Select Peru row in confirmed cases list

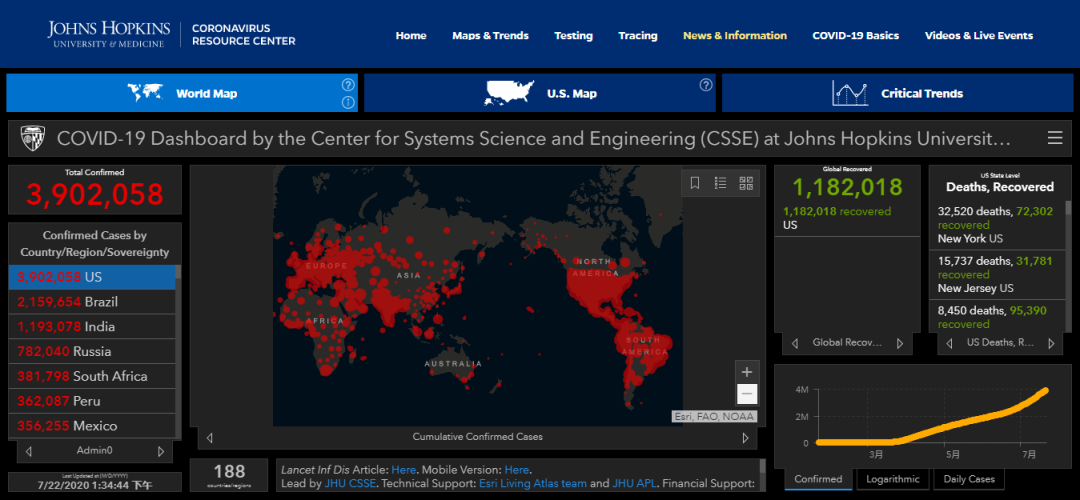[x=92, y=401]
